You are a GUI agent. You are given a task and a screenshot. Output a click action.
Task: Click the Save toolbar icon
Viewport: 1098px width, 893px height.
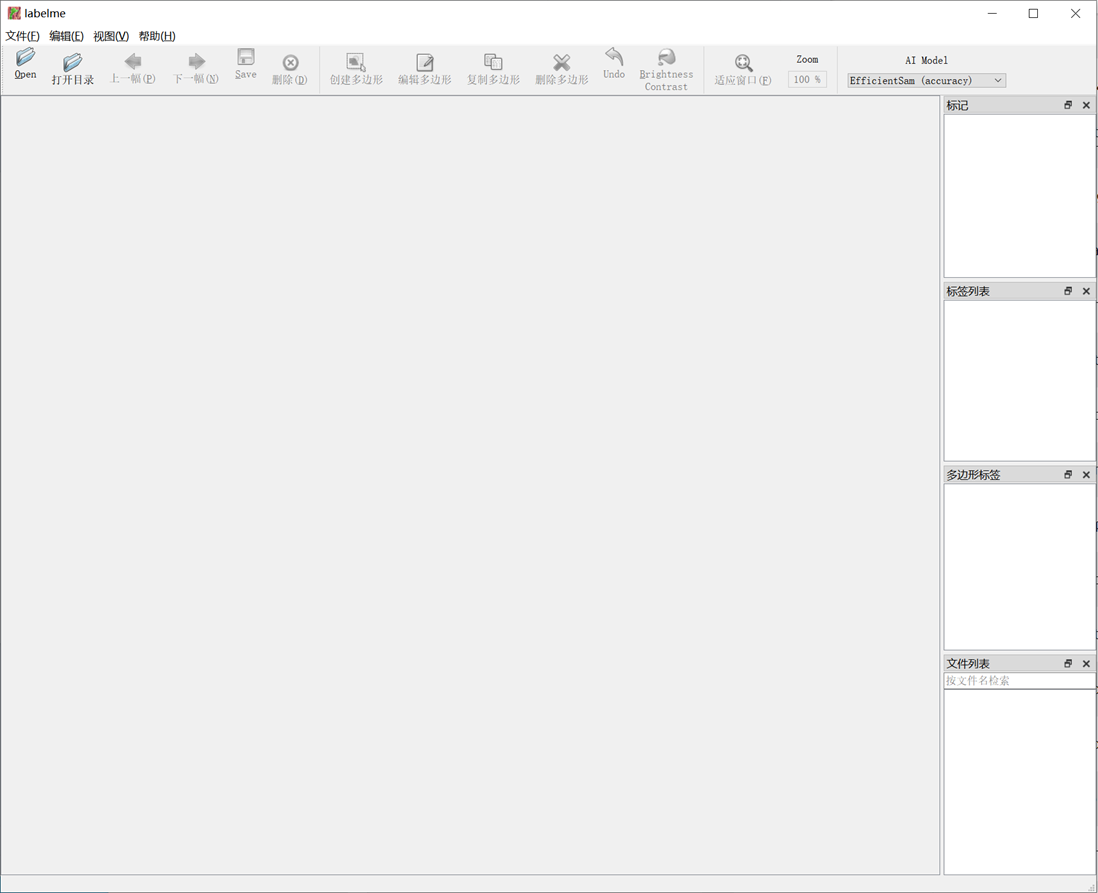(x=246, y=57)
